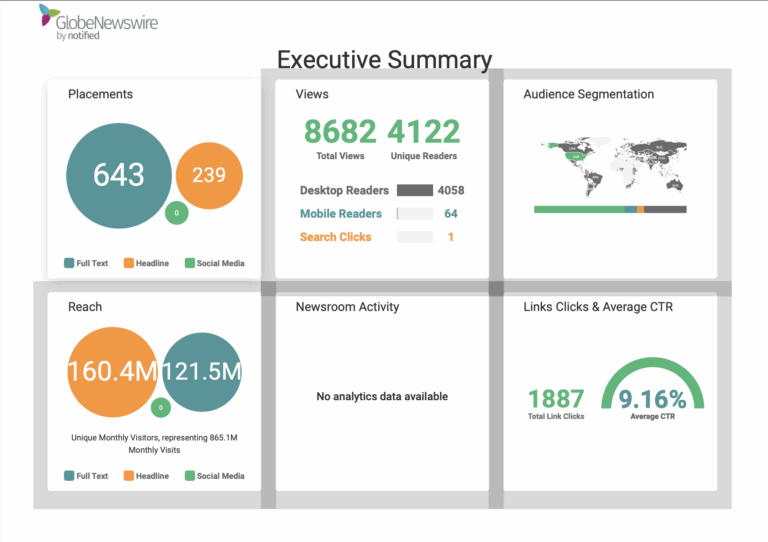Click the Desktop Readers dark bar
Viewport: 768px width, 542px height.
click(x=414, y=190)
